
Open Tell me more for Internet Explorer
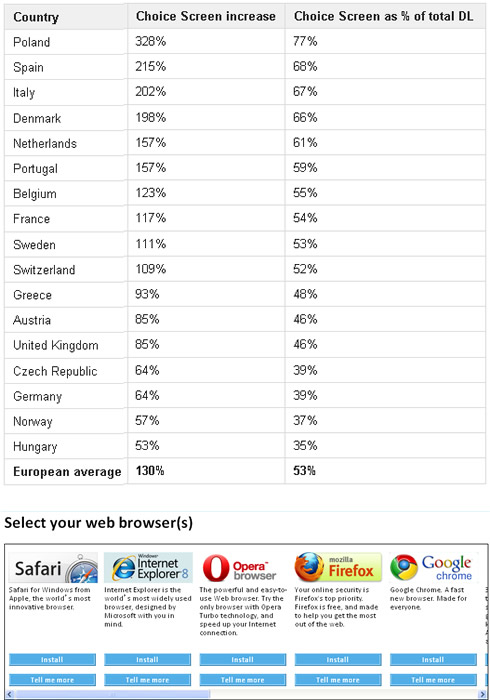click(148, 680)
